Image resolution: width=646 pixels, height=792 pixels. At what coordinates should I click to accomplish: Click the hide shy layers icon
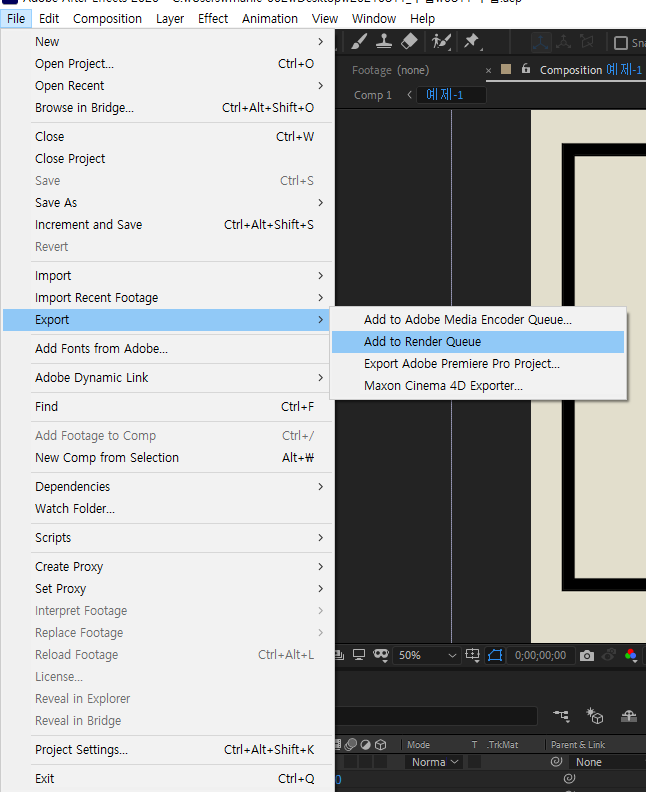pyautogui.click(x=629, y=716)
